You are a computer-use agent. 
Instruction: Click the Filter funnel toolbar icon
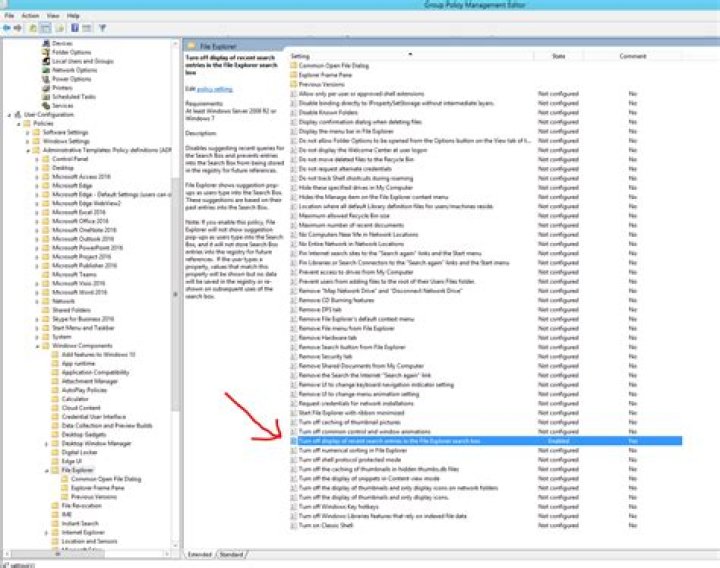point(102,28)
